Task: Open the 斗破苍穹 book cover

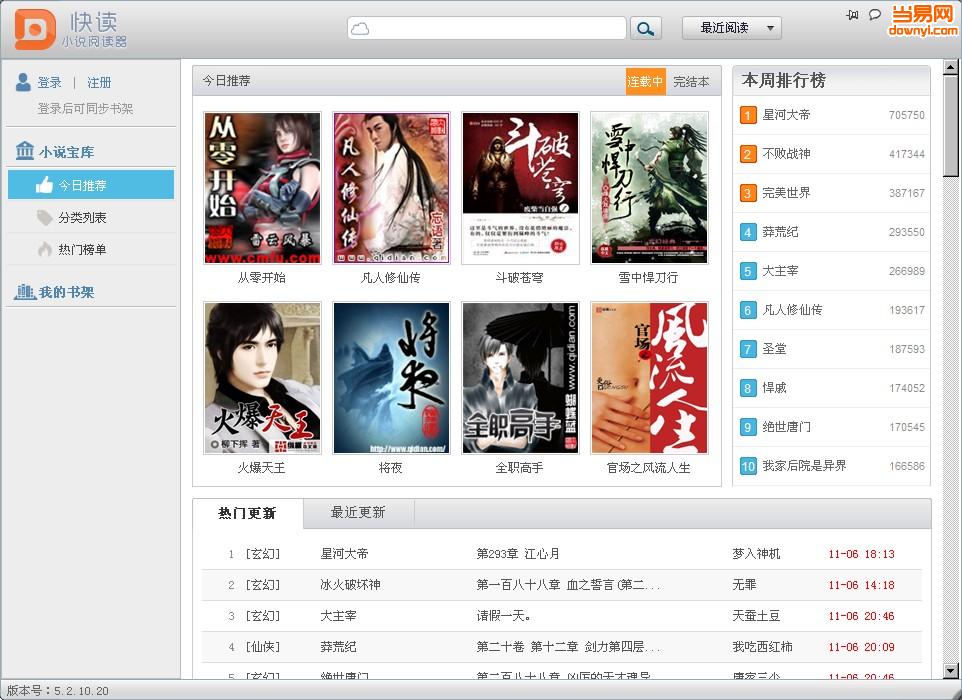Action: [520, 188]
